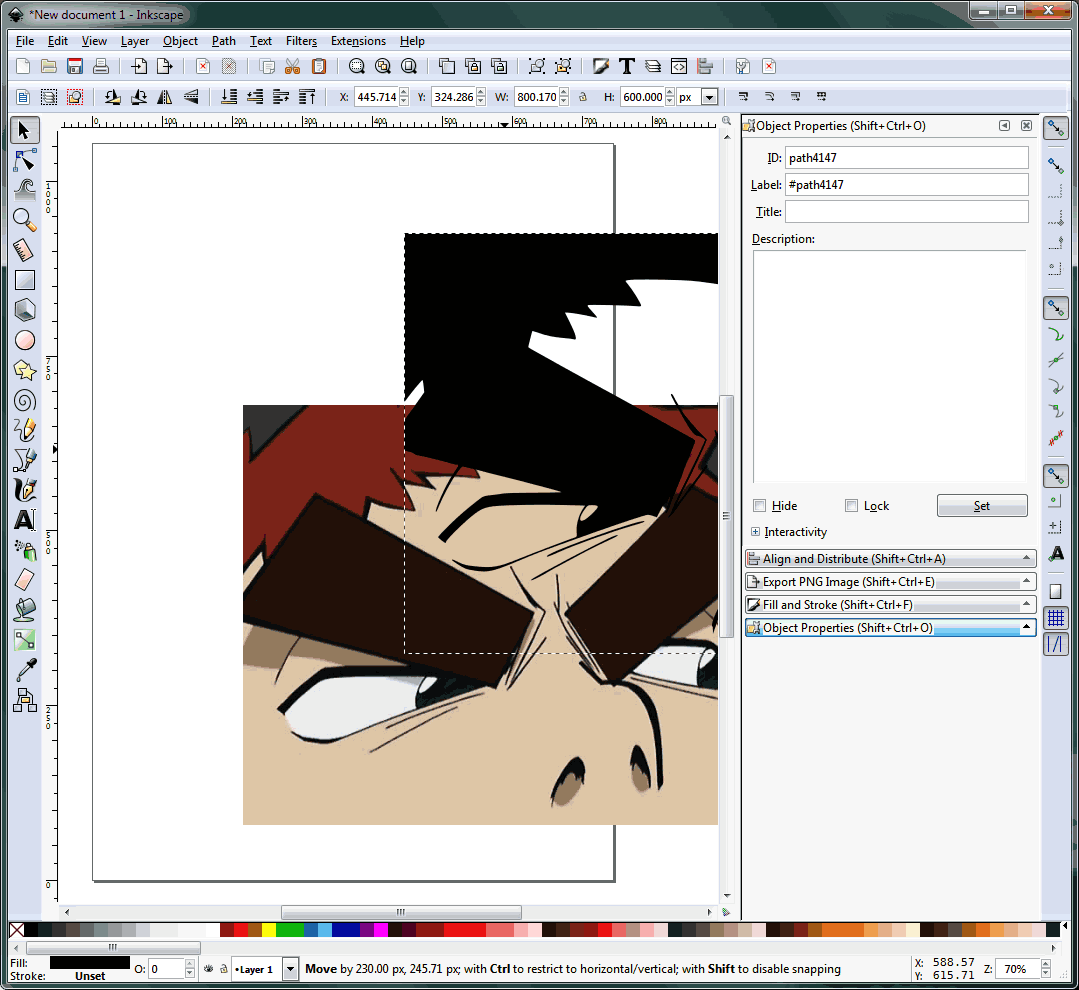Expand Export PNG Image panel
This screenshot has height=990, width=1079.
click(890, 582)
